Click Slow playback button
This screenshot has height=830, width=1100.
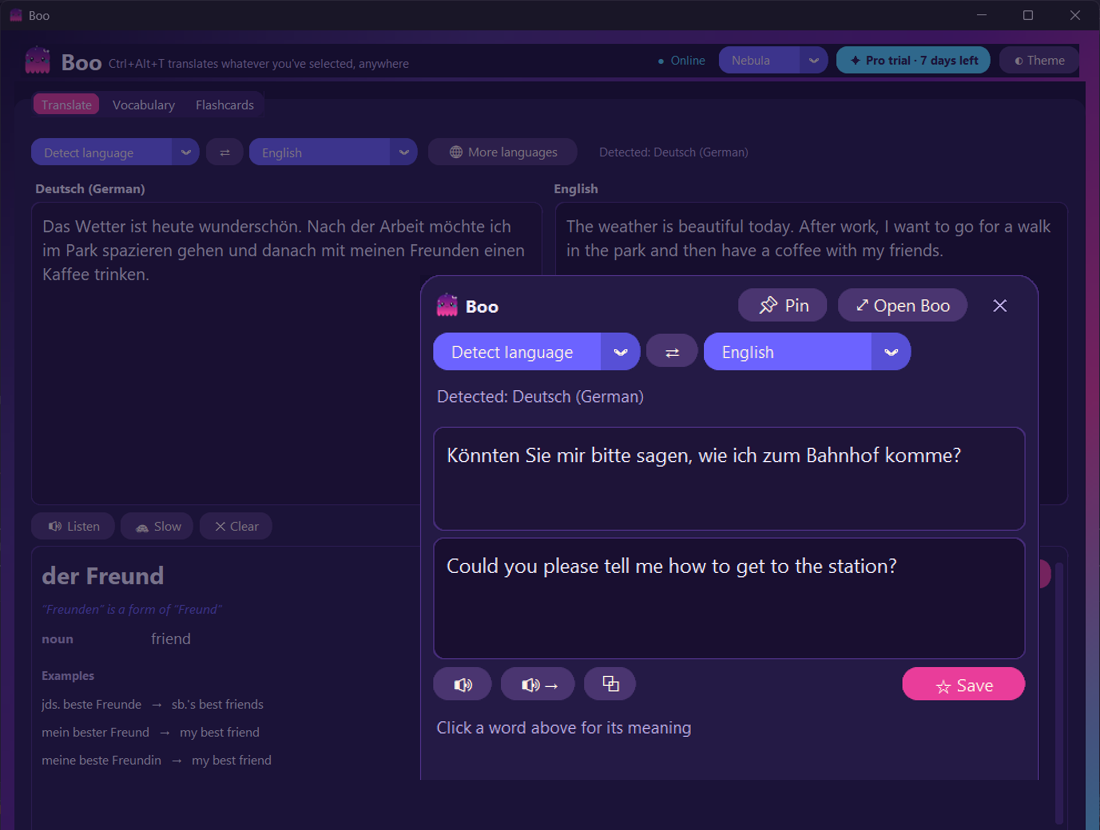[157, 526]
